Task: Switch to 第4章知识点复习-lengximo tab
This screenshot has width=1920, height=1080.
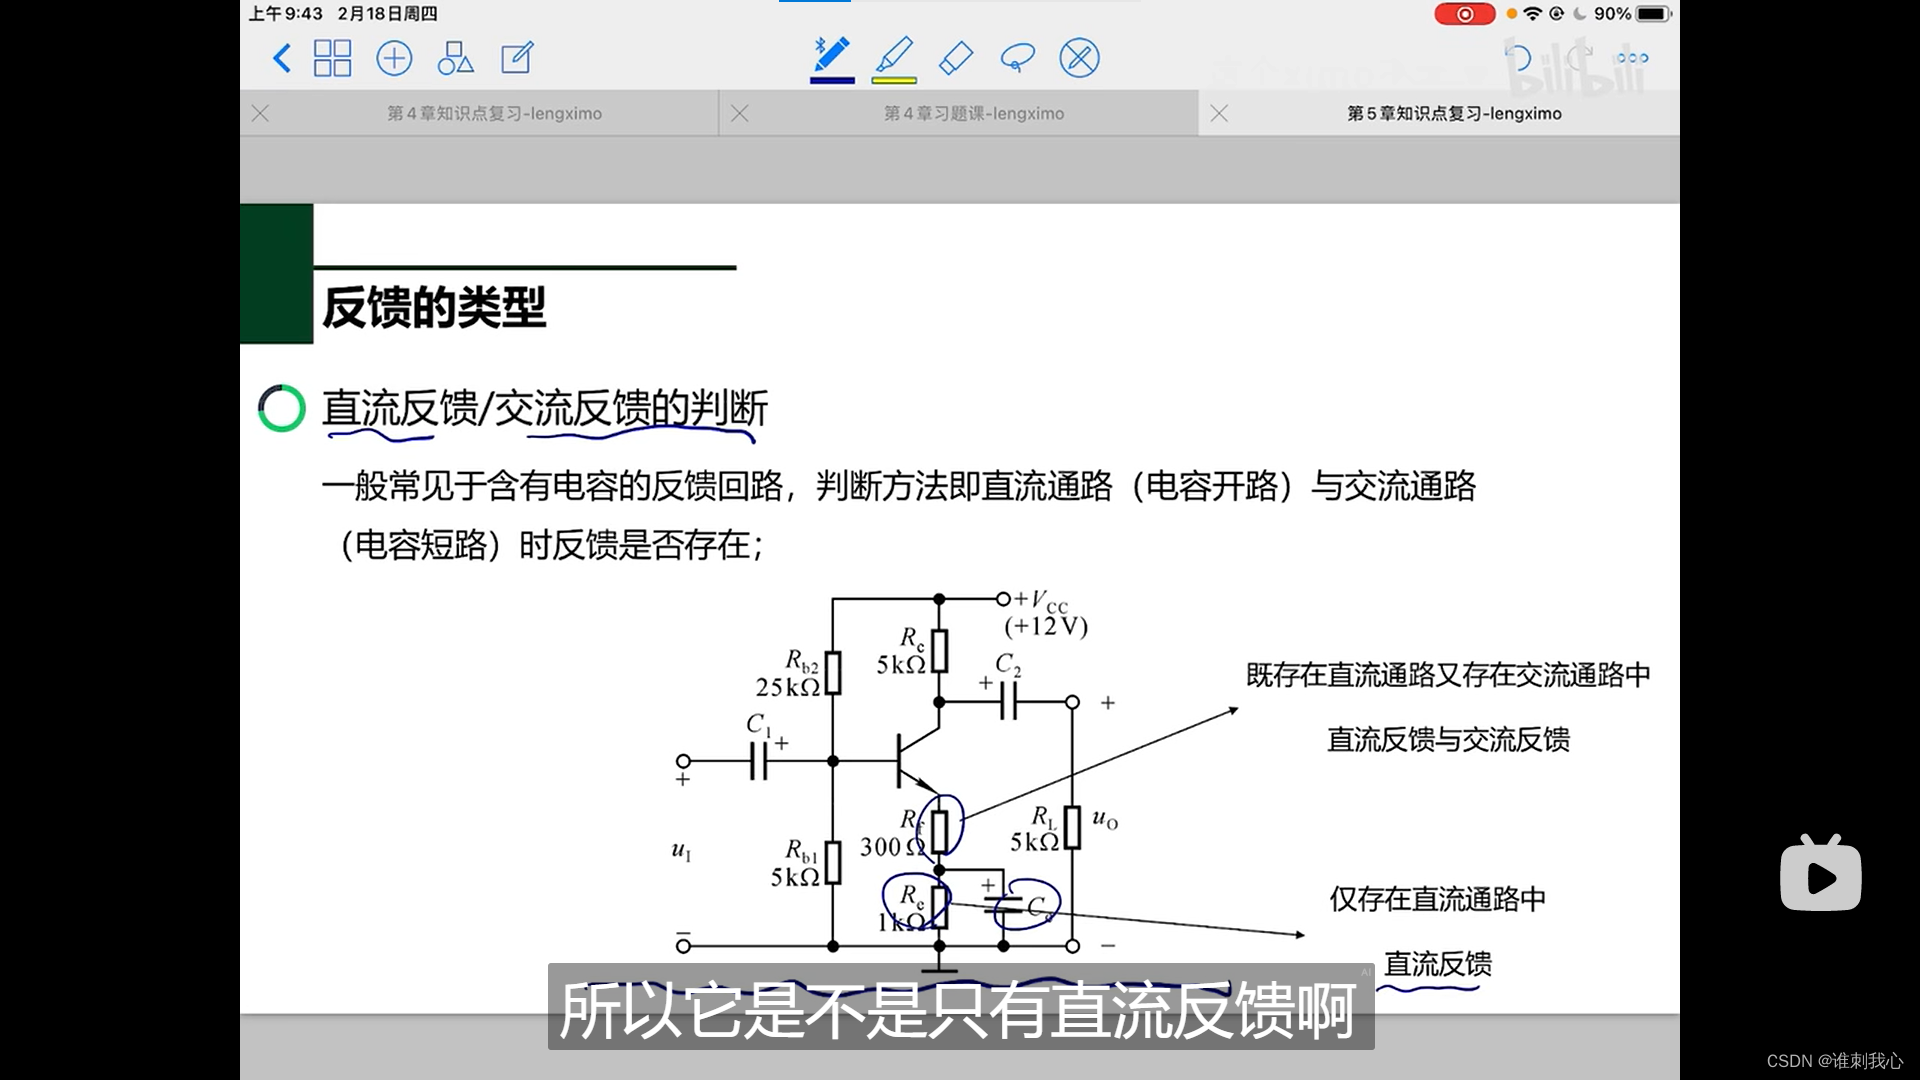Action: point(494,114)
